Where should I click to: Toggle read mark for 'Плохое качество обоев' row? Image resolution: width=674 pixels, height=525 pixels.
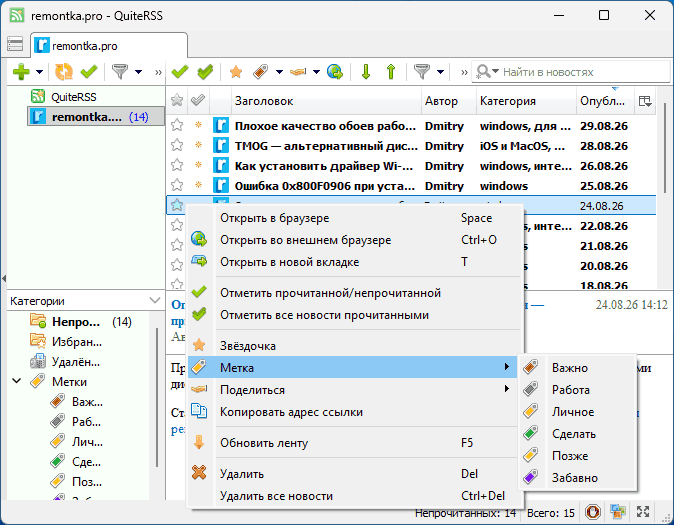click(x=198, y=125)
